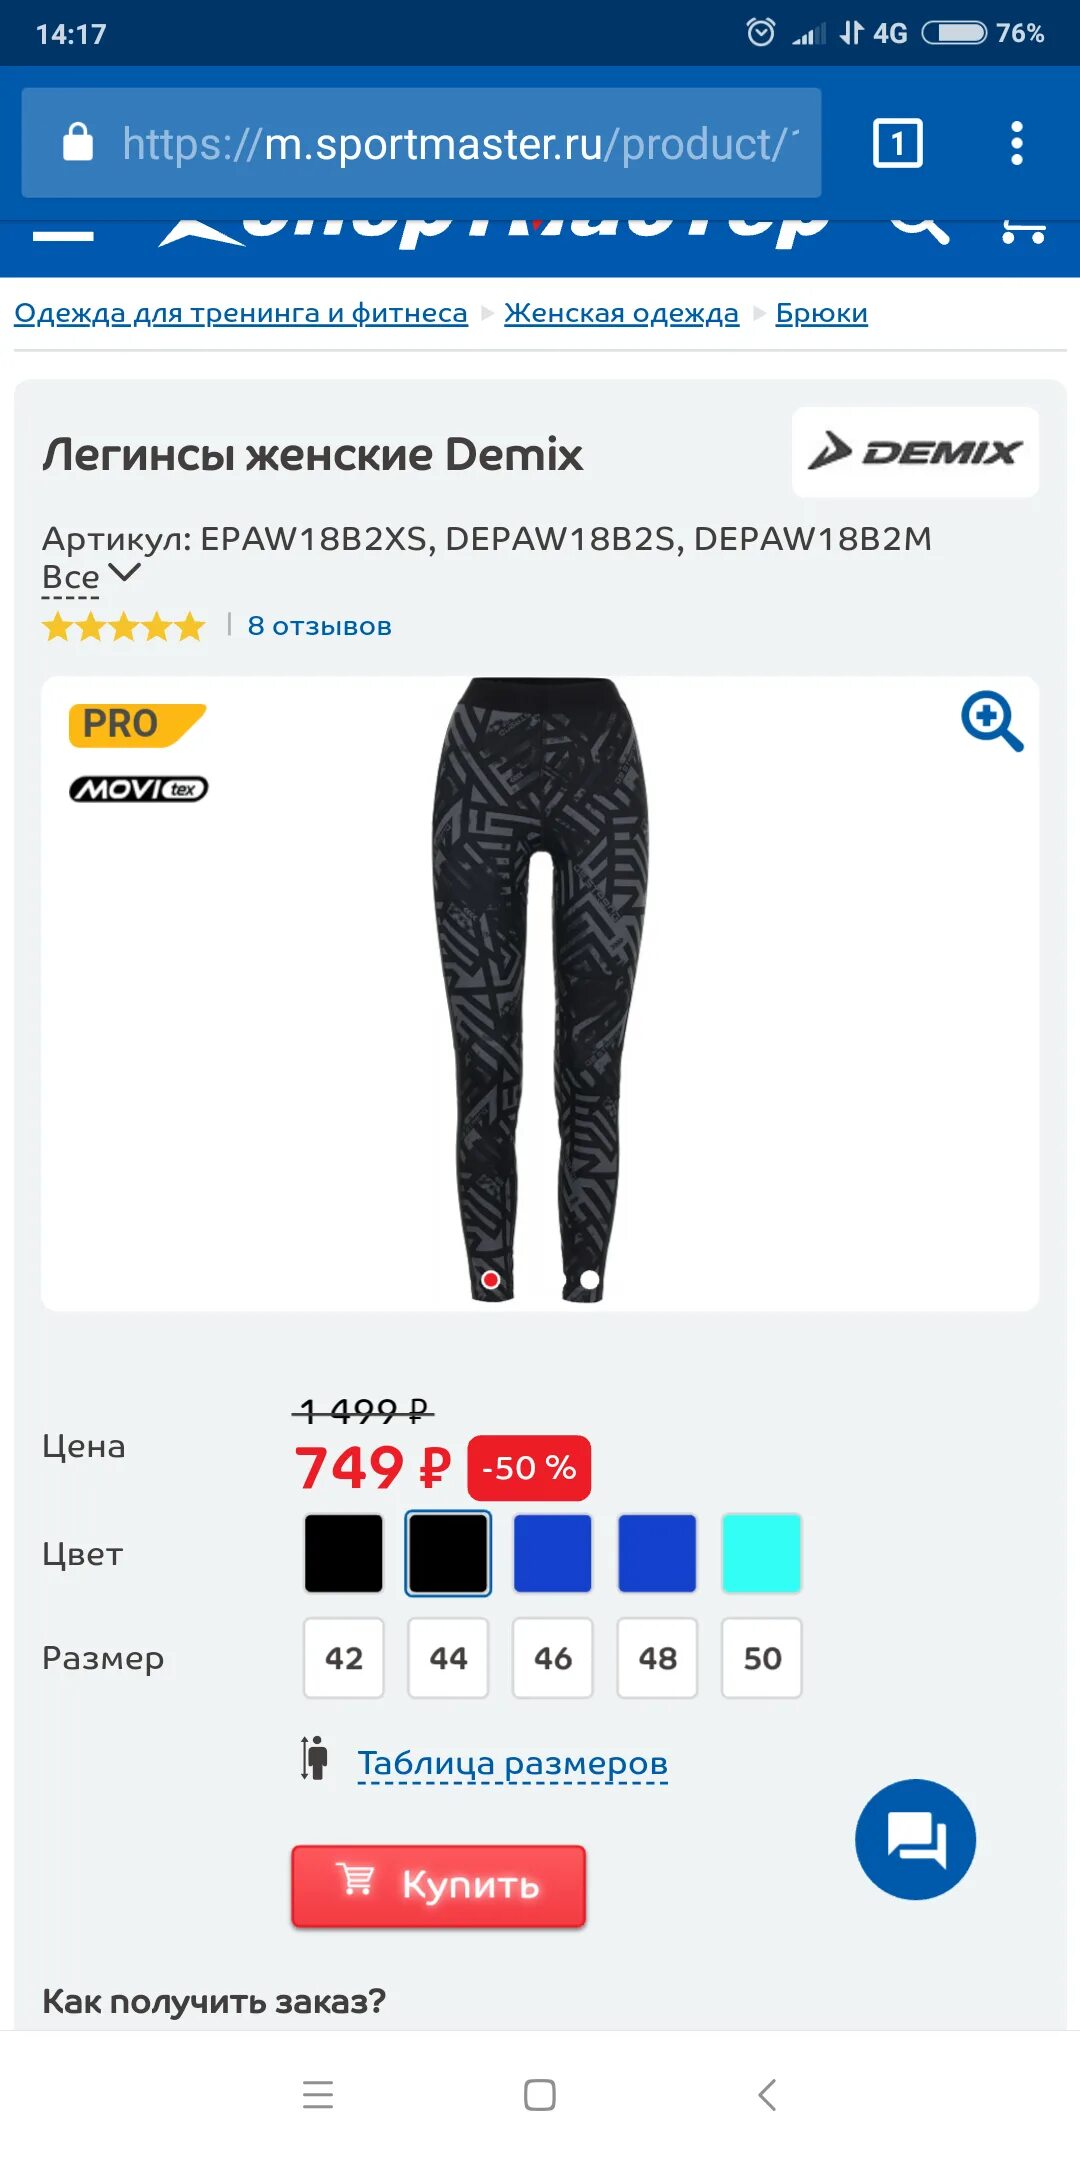The width and height of the screenshot is (1080, 2160).
Task: Select size 50
Action: [762, 1658]
